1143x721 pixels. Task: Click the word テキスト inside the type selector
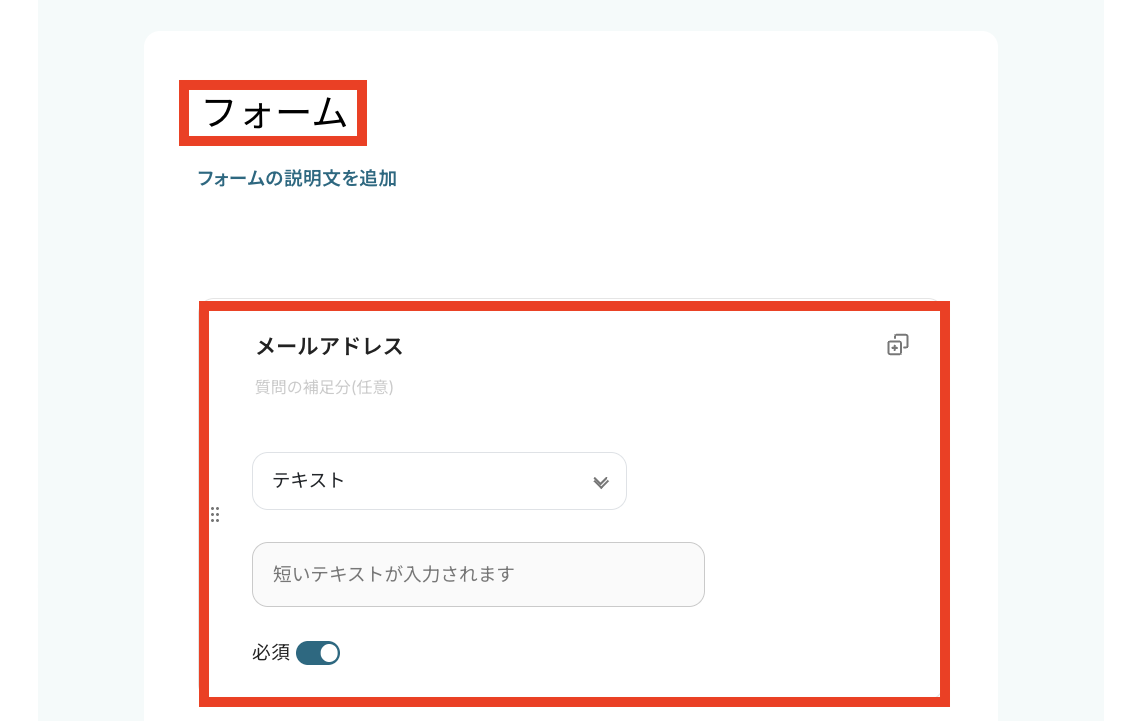pos(308,480)
